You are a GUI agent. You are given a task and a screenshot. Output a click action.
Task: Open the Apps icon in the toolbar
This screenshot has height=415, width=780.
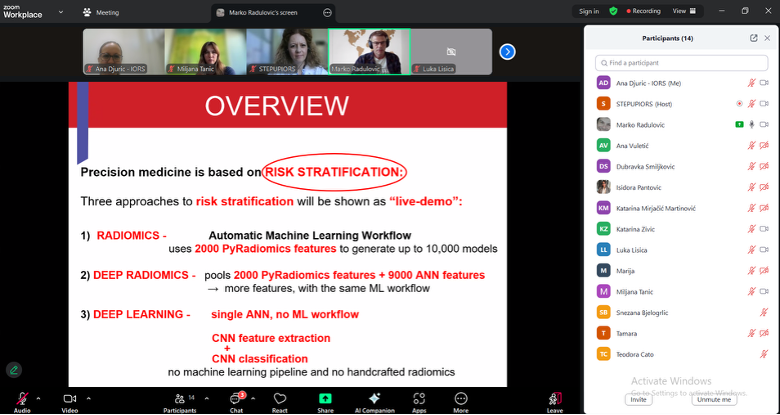coord(419,398)
